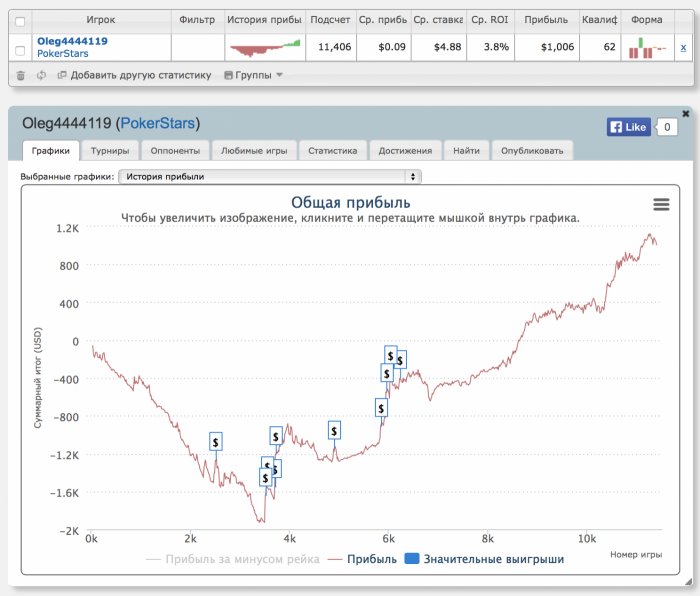Viewport: 700px width, 596px height.
Task: Open the 'Любимые игры' tab
Action: pyautogui.click(x=254, y=151)
